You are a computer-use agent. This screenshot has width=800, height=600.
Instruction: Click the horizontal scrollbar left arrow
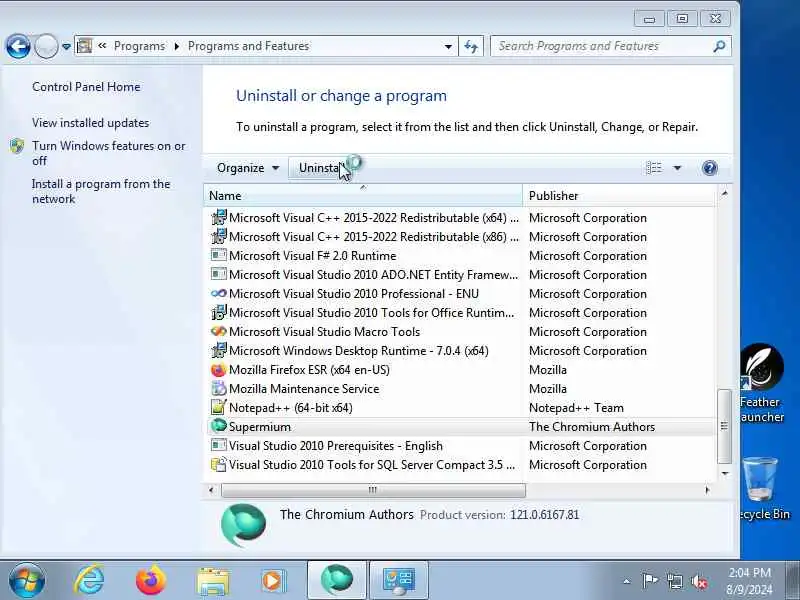211,490
